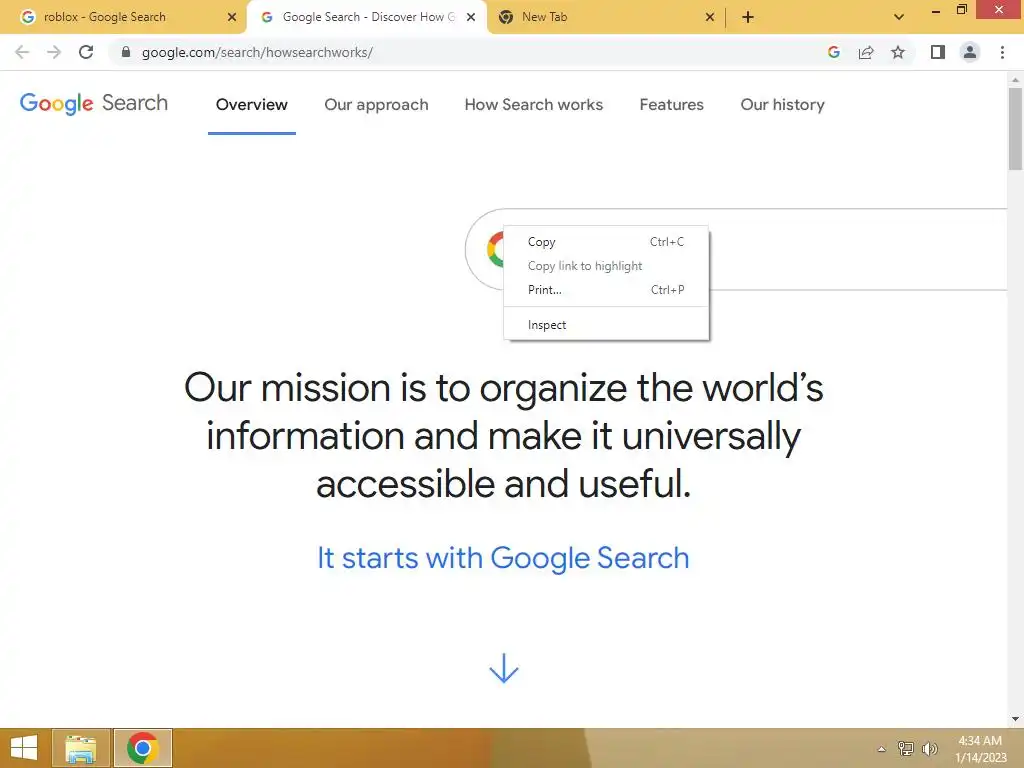Image resolution: width=1024 pixels, height=768 pixels.
Task: View site information via the lock icon
Action: pyautogui.click(x=126, y=52)
